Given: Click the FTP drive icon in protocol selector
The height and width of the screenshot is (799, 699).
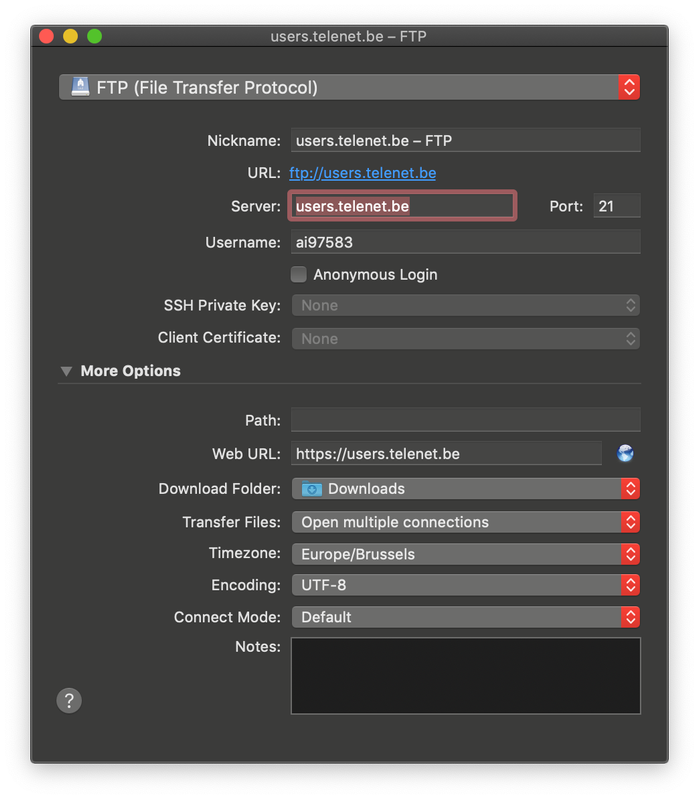Looking at the screenshot, I should [80, 87].
